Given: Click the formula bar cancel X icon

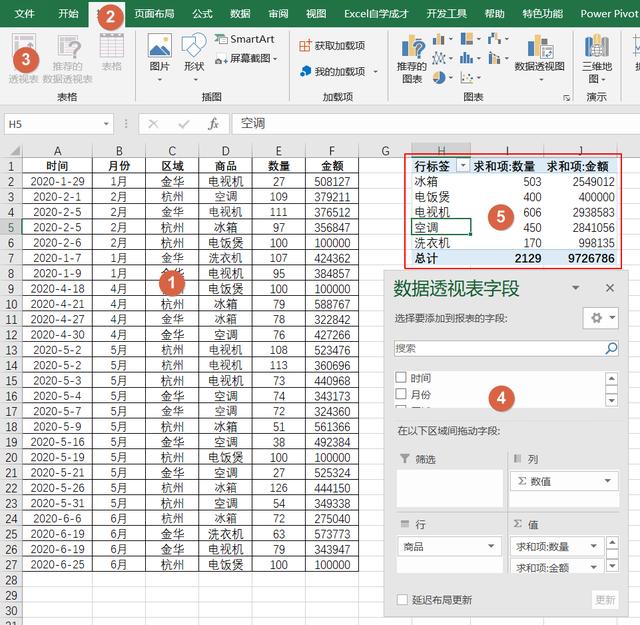Looking at the screenshot, I should coord(153,124).
